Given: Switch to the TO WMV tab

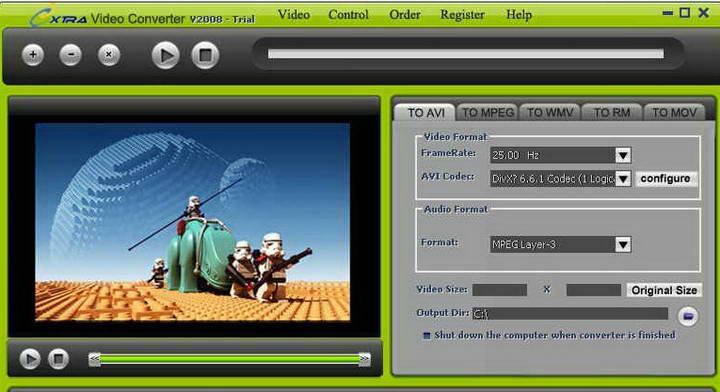Looking at the screenshot, I should (x=550, y=112).
